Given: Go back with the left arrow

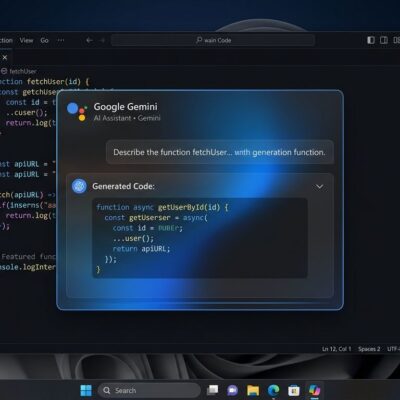Looking at the screenshot, I should pos(89,40).
